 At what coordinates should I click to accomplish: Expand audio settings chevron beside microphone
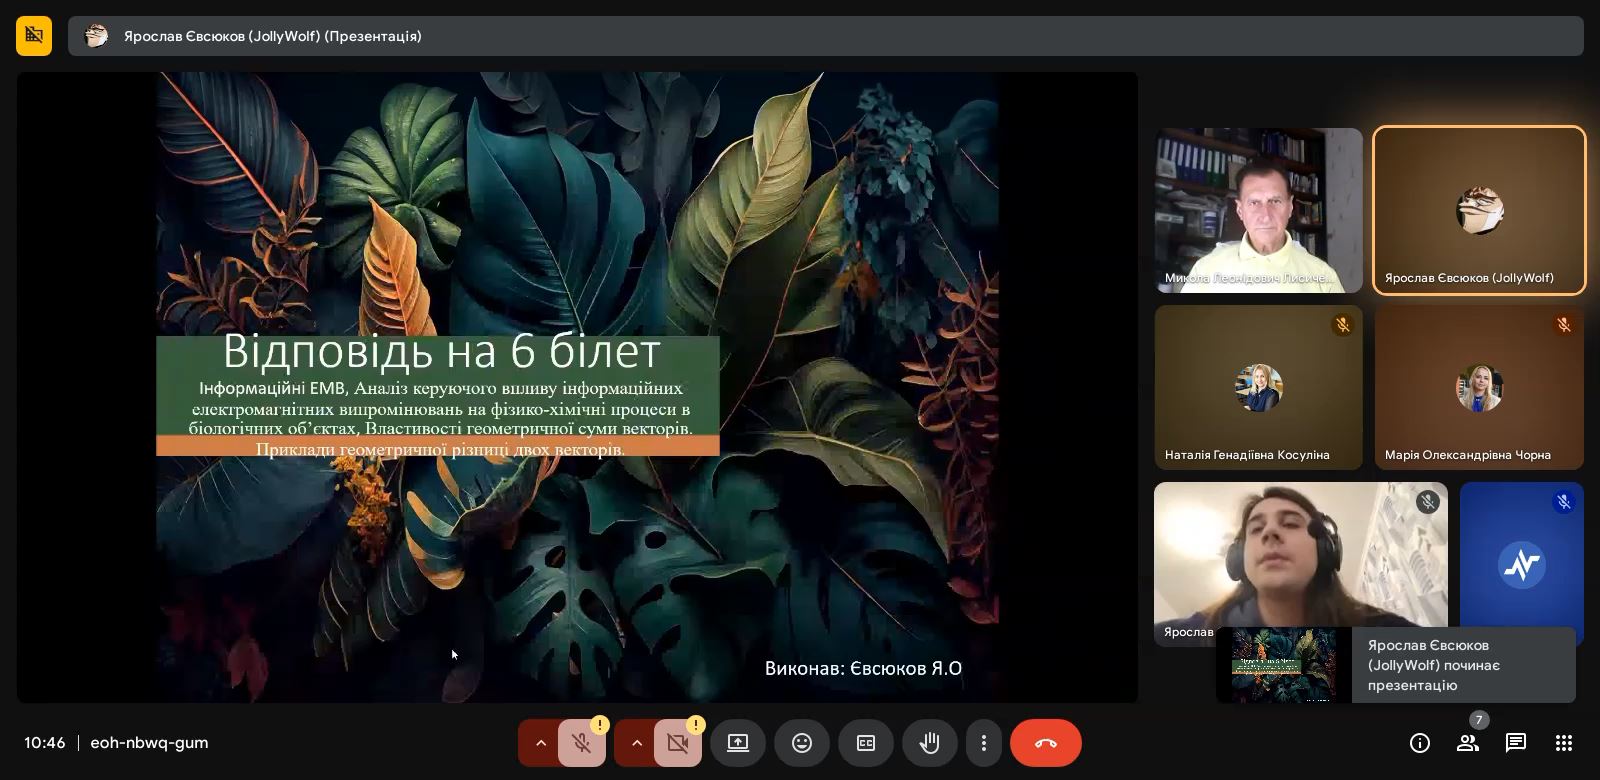pos(540,743)
